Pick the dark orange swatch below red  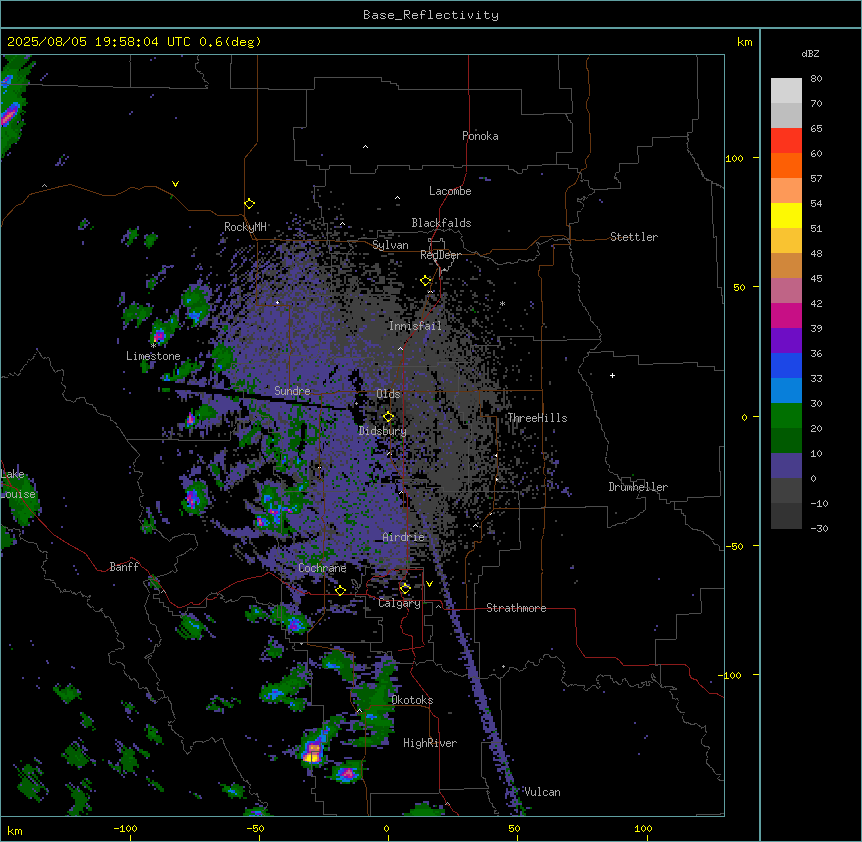(786, 165)
